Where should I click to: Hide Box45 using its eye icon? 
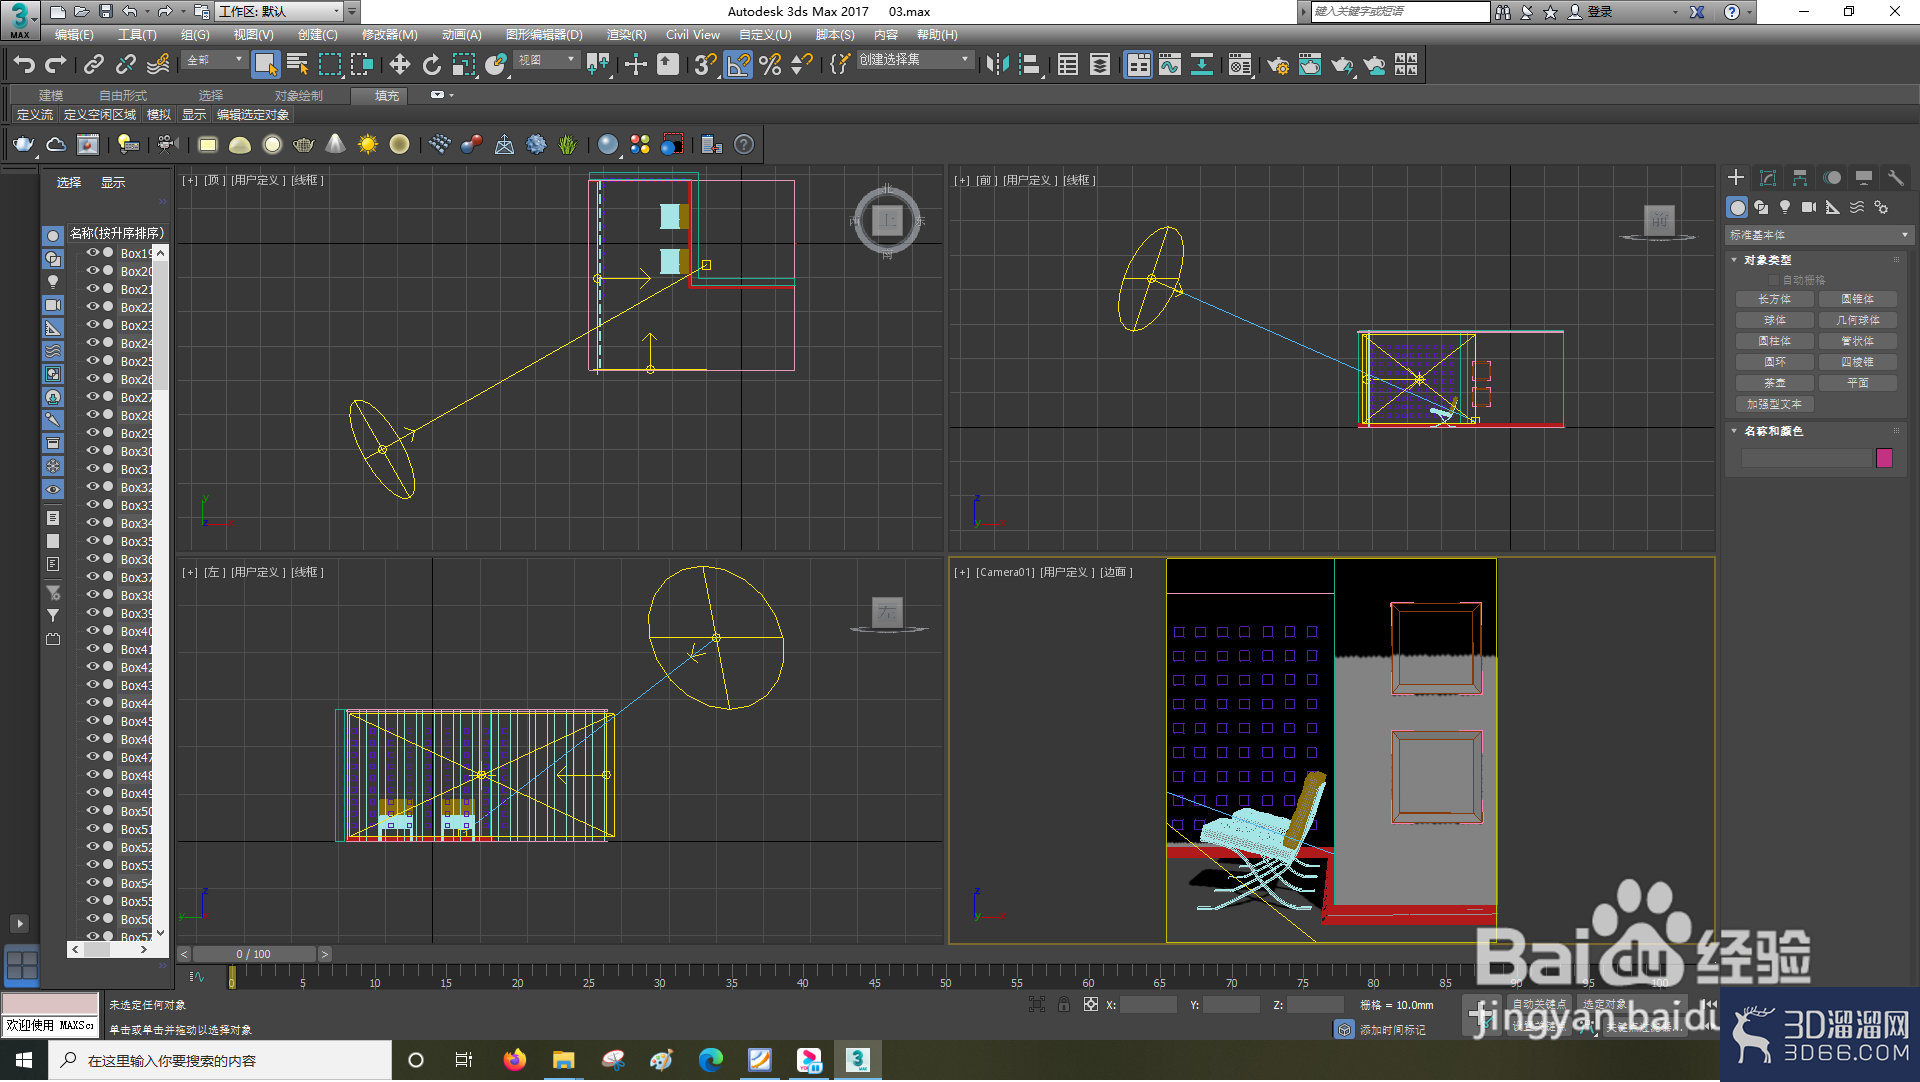[93, 721]
